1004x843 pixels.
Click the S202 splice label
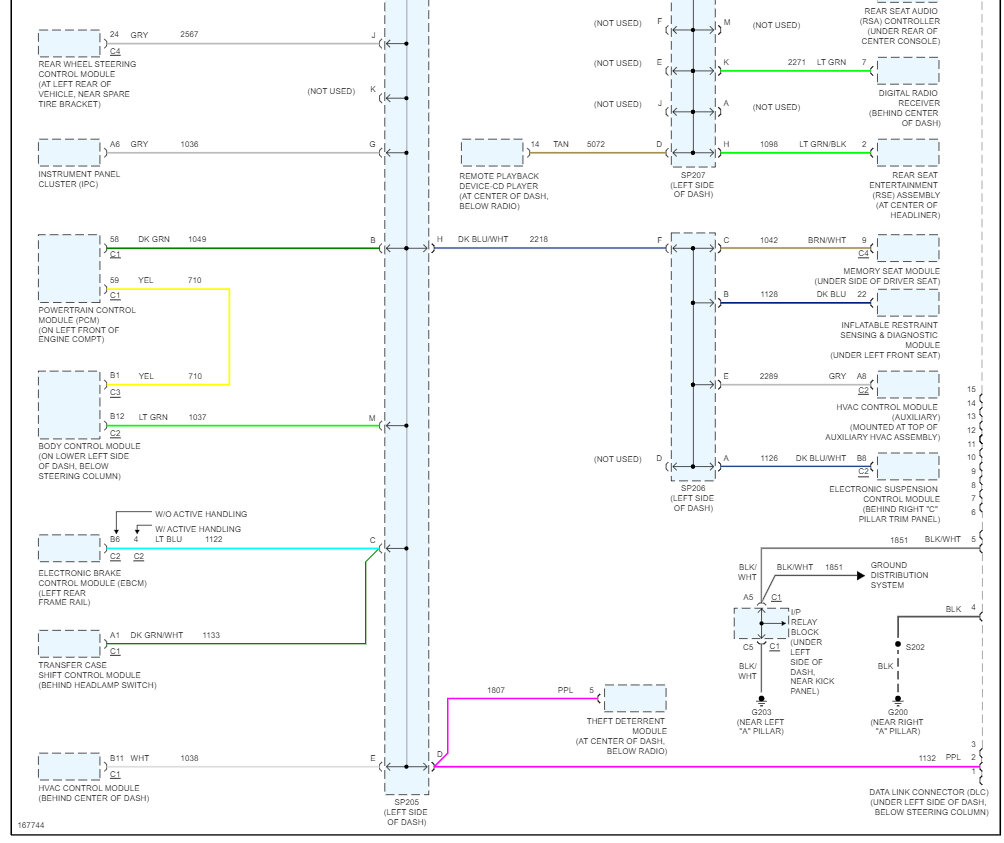click(915, 647)
